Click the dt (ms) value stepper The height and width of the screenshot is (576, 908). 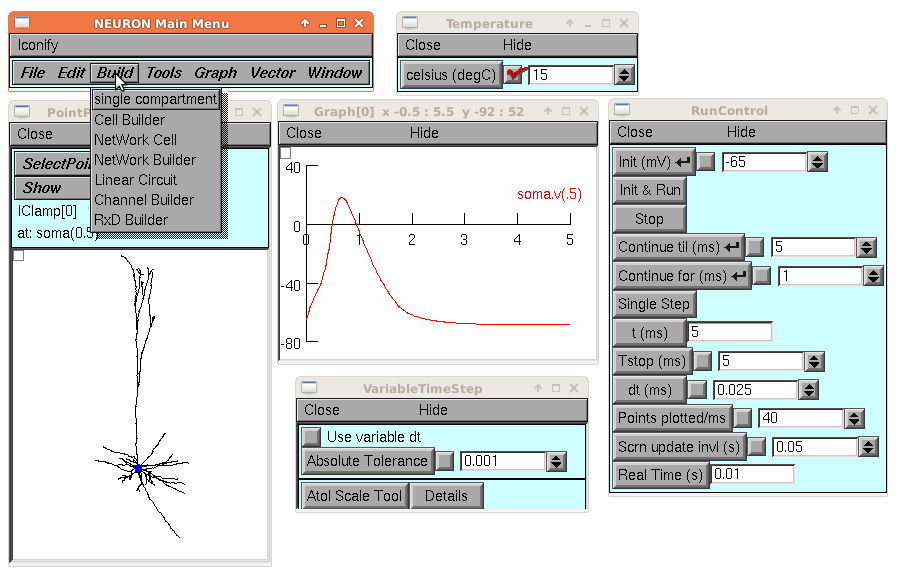(808, 390)
